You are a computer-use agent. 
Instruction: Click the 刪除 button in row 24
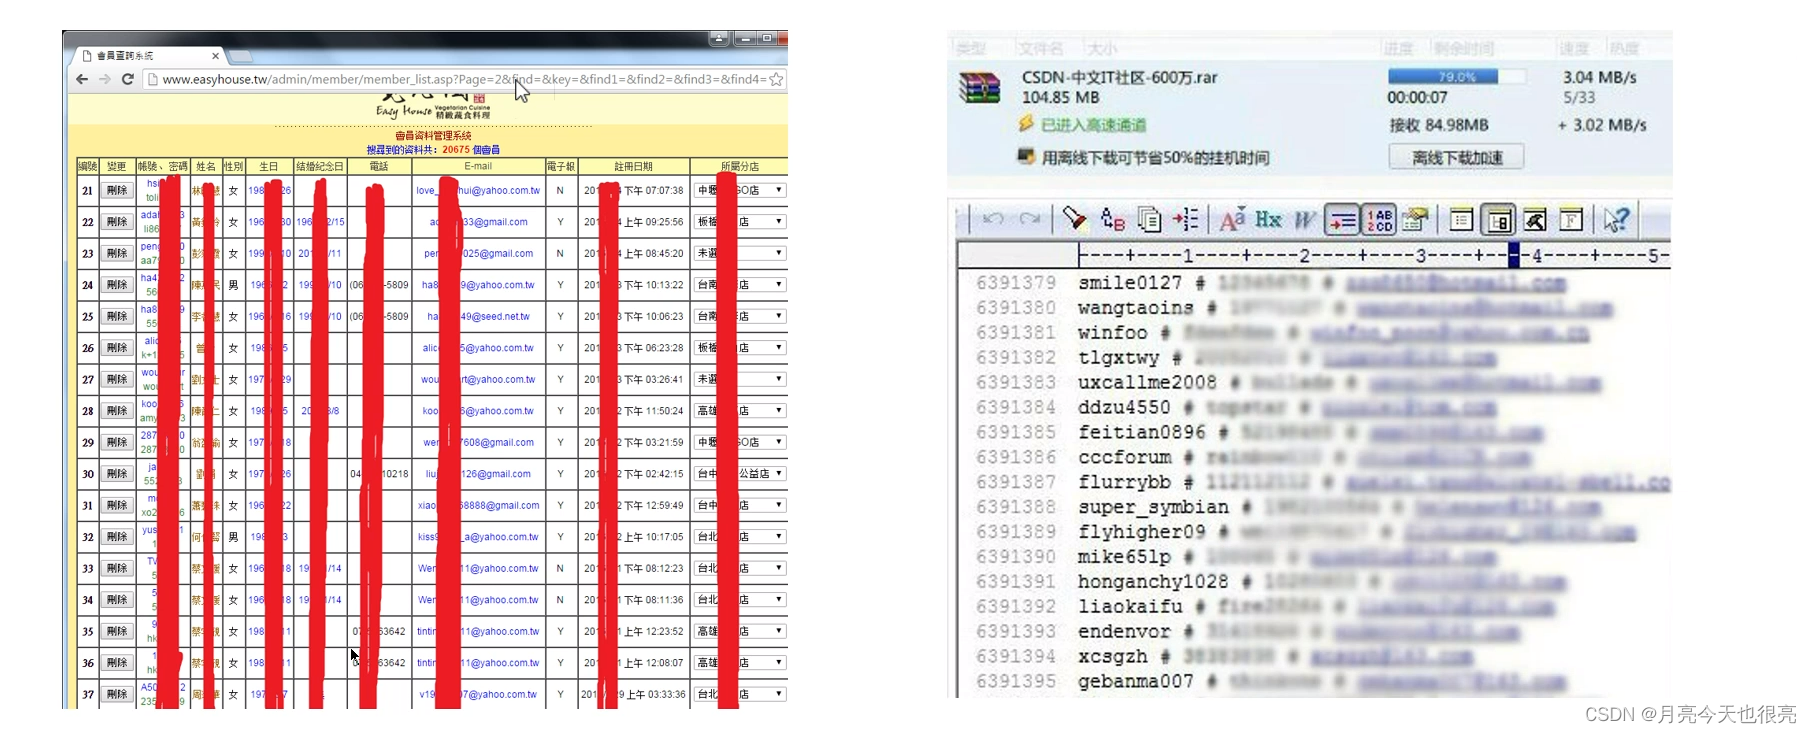click(117, 285)
